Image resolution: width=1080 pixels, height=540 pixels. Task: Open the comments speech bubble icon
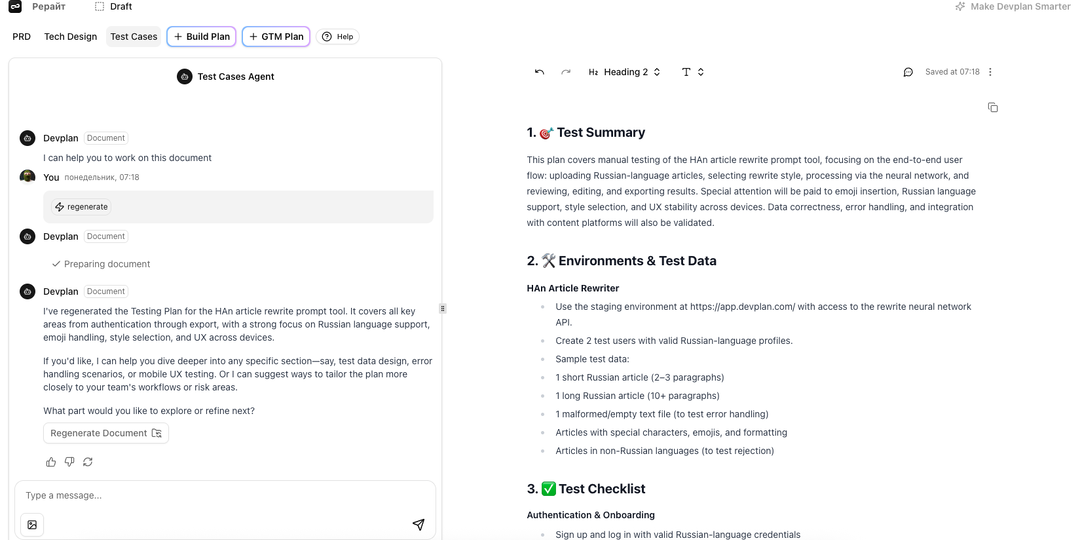(x=908, y=72)
